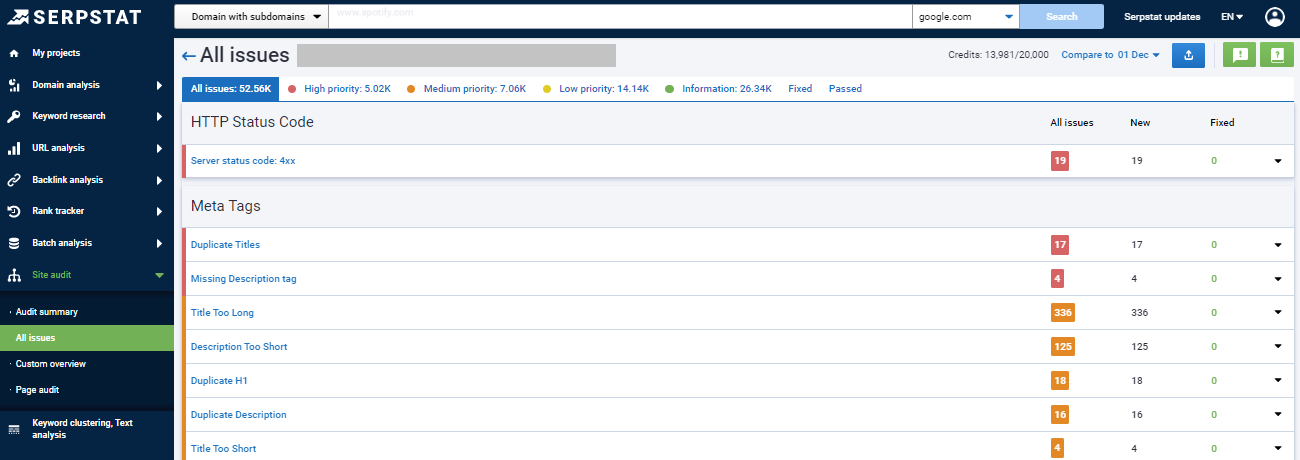This screenshot has height=460, width=1300.
Task: Click orange 336 issues count badge
Action: tap(1062, 313)
